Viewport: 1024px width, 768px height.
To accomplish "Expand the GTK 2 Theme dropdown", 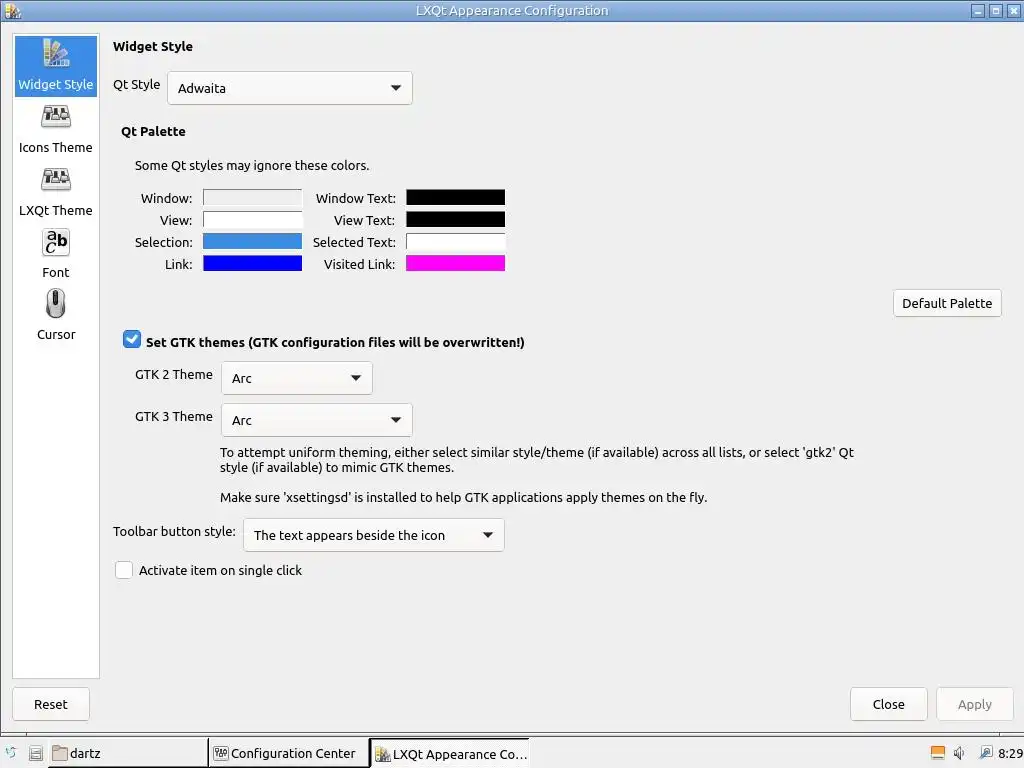I will tap(296, 378).
